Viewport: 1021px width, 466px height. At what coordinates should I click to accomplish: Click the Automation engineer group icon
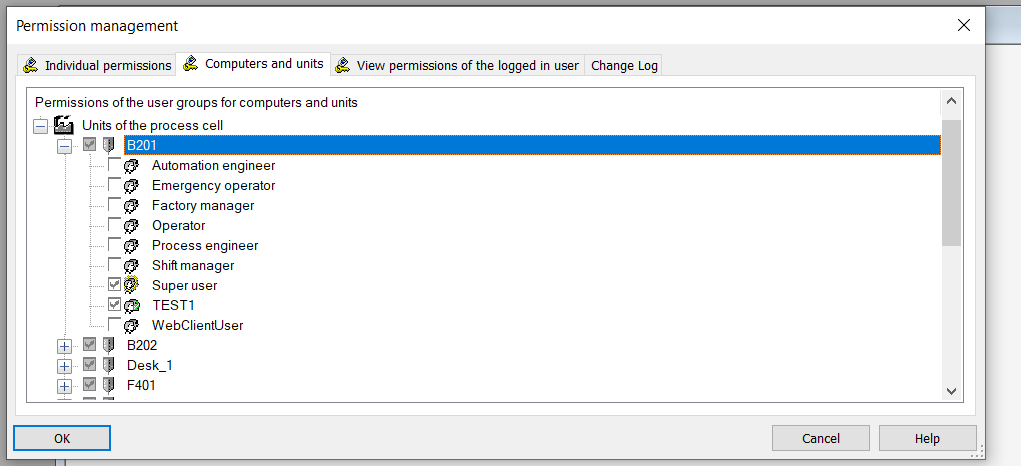(131, 166)
